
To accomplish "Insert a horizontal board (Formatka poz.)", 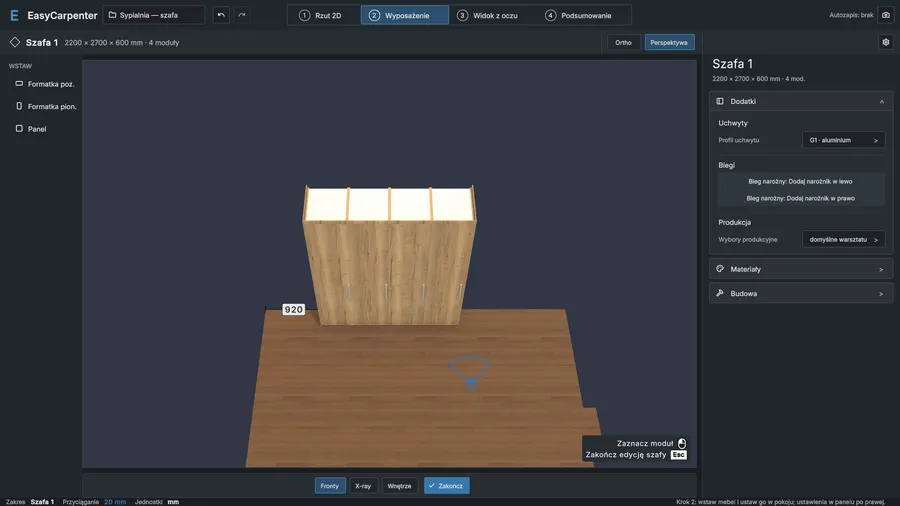I will [45, 84].
